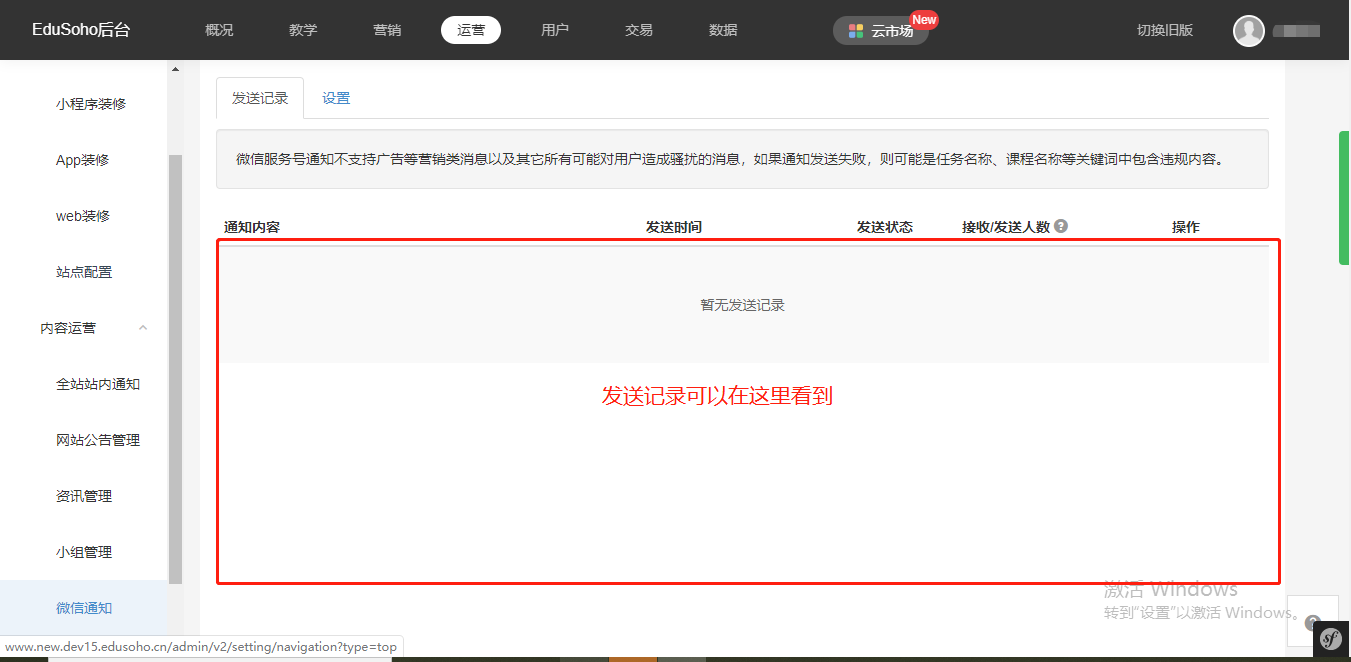Click the sidebar vertical scrollbar thumb
The width and height of the screenshot is (1351, 662).
click(176, 370)
